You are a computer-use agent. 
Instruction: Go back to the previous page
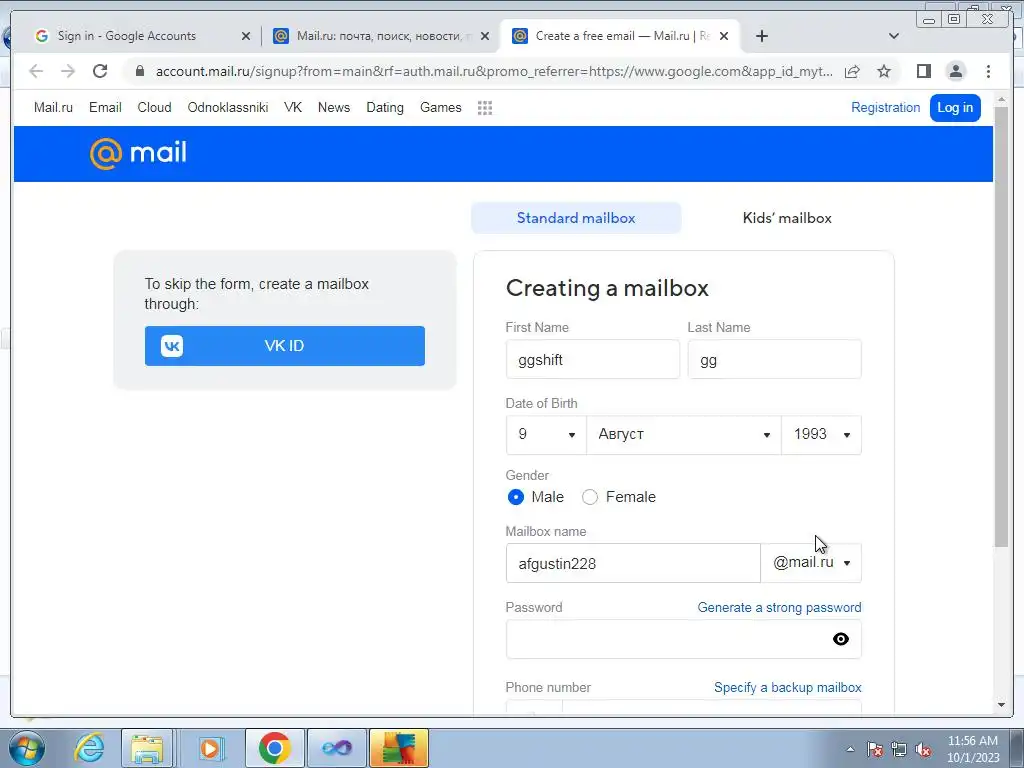pyautogui.click(x=36, y=71)
